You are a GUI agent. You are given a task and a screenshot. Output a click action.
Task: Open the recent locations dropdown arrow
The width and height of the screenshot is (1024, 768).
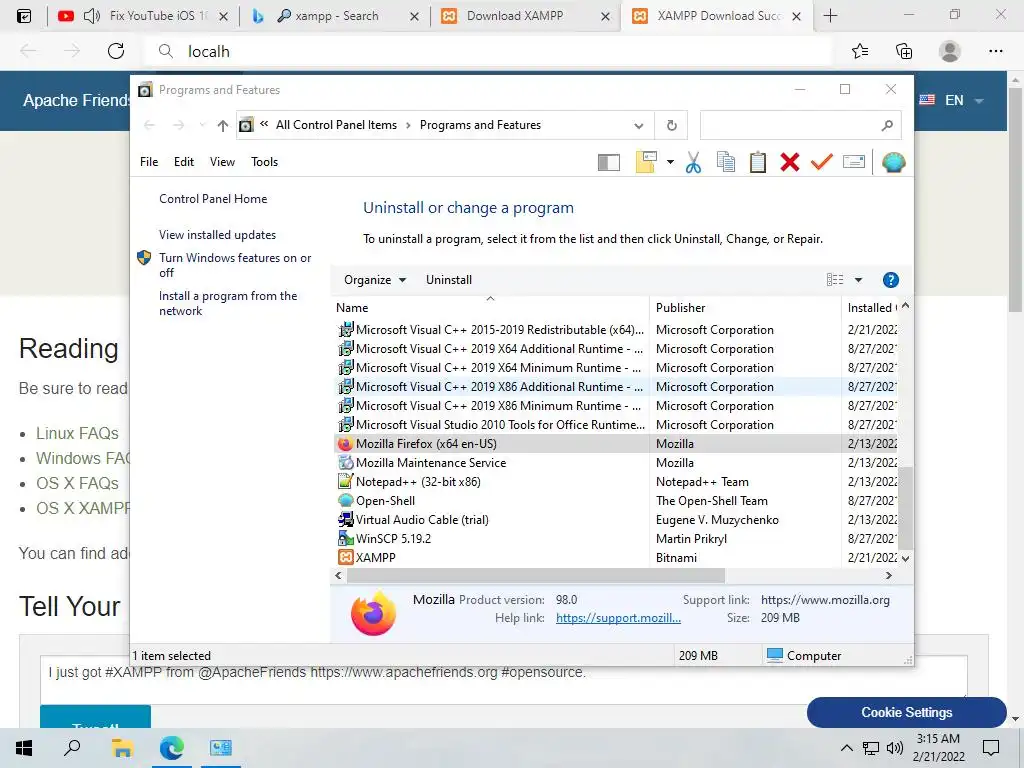[x=202, y=125]
